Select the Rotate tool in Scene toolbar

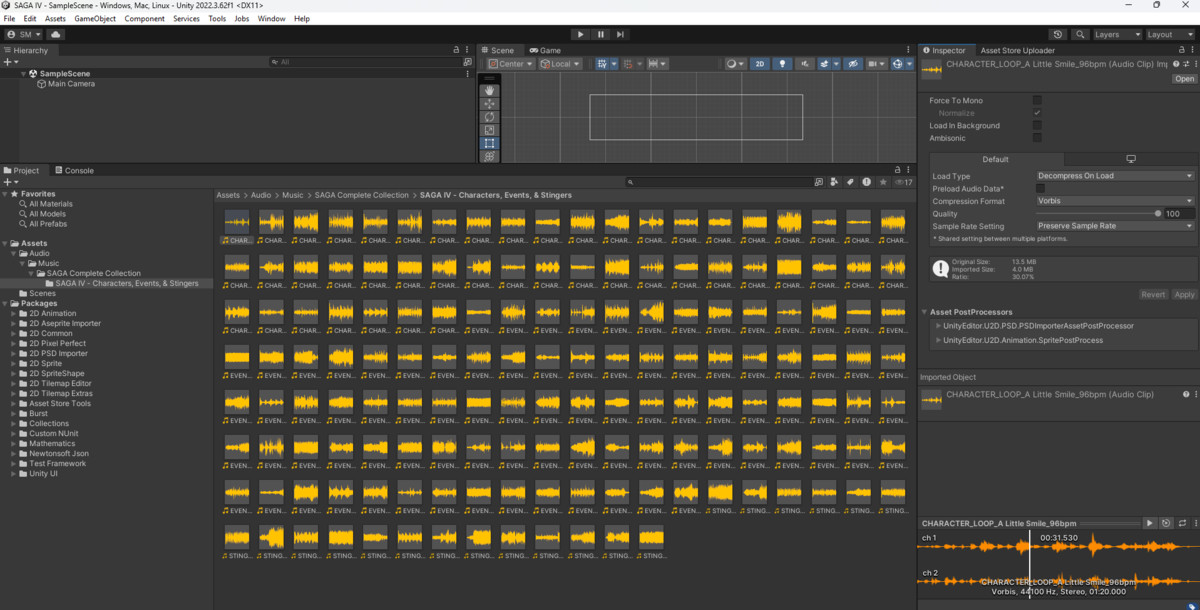click(489, 117)
